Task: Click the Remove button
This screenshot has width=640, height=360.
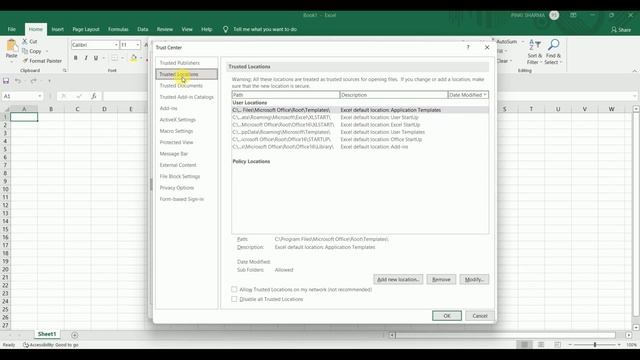Action: click(441, 280)
